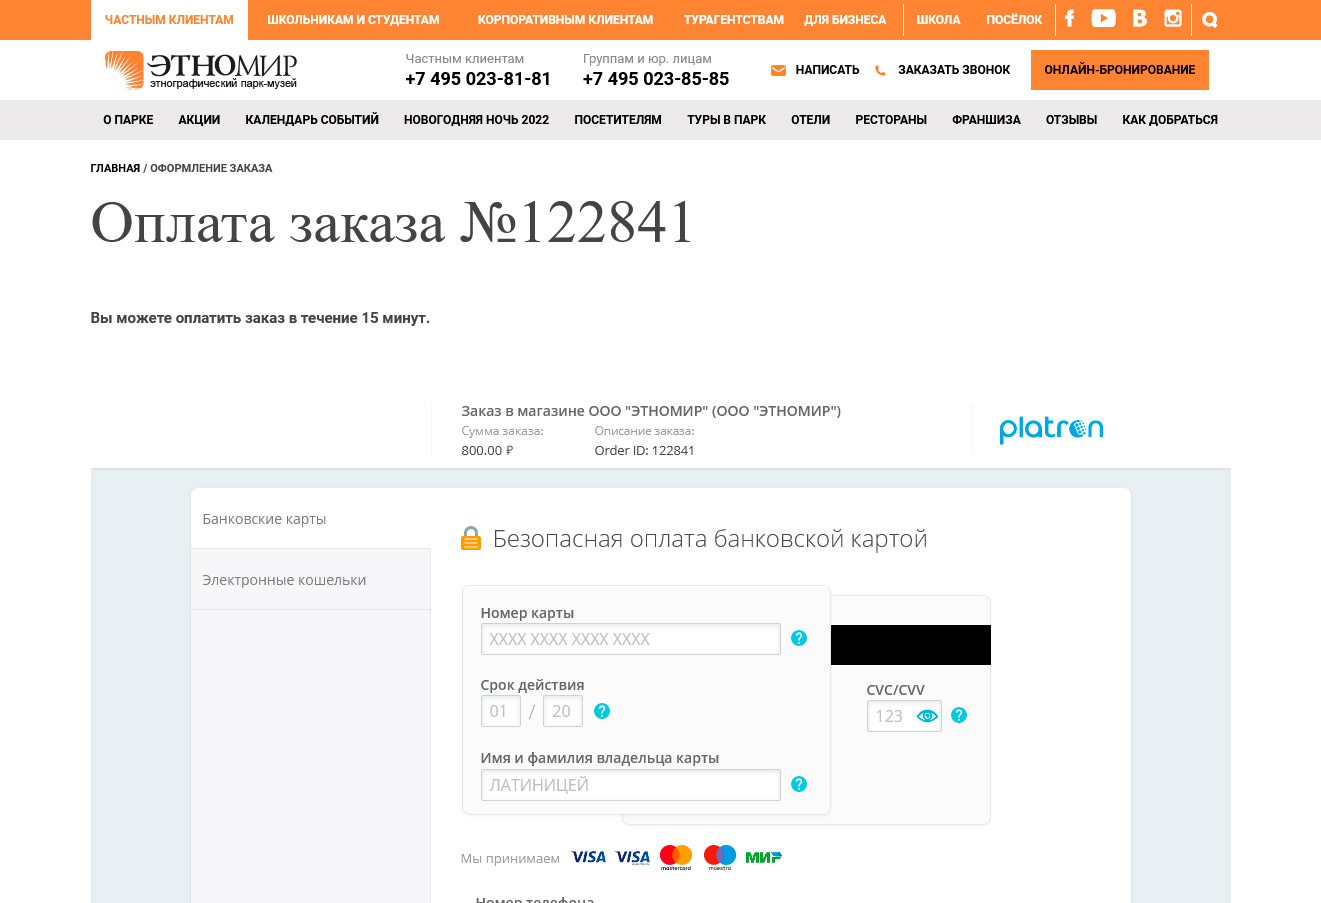This screenshot has height=903, width=1321.
Task: Open Как добраться menu item
Action: click(x=1170, y=120)
